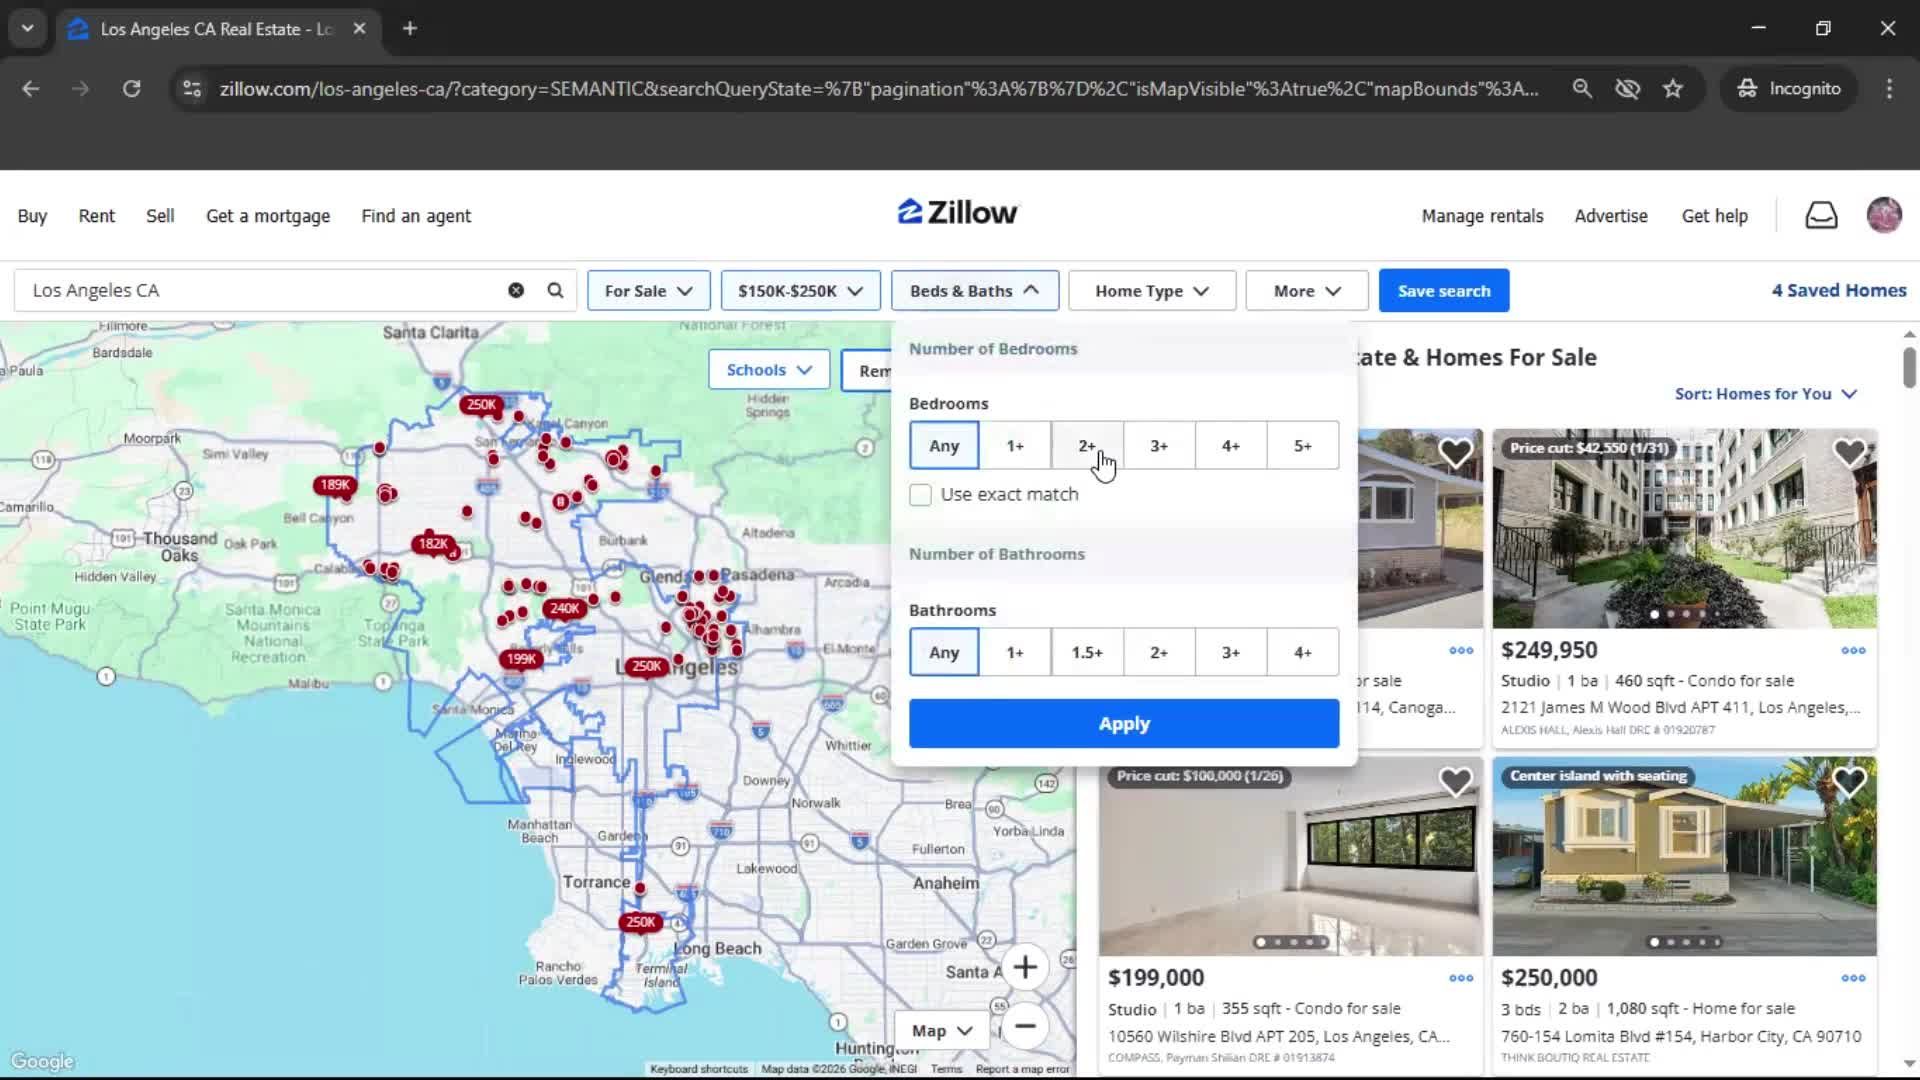Enable the Use exact match checkbox
Viewport: 1920px width, 1080px height.
(919, 495)
